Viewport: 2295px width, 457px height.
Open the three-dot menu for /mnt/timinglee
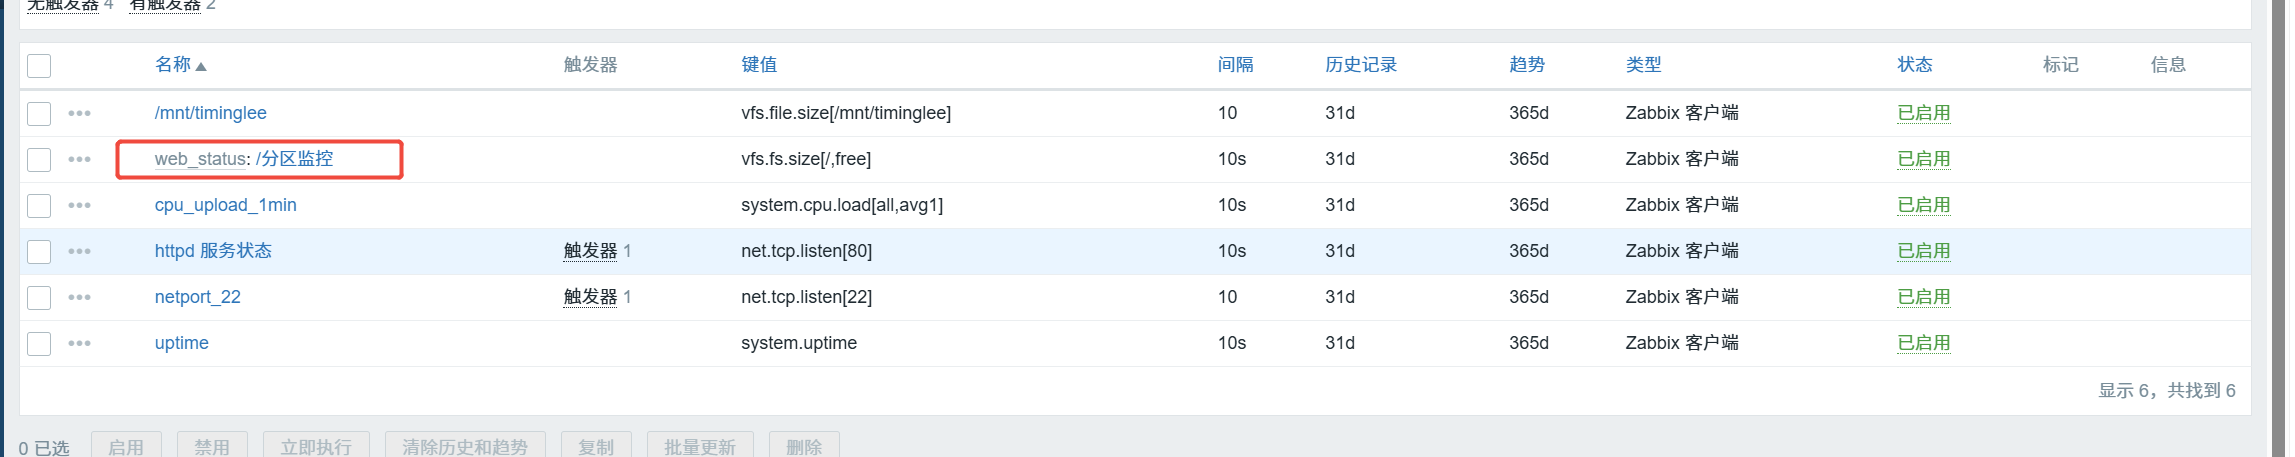(x=80, y=113)
